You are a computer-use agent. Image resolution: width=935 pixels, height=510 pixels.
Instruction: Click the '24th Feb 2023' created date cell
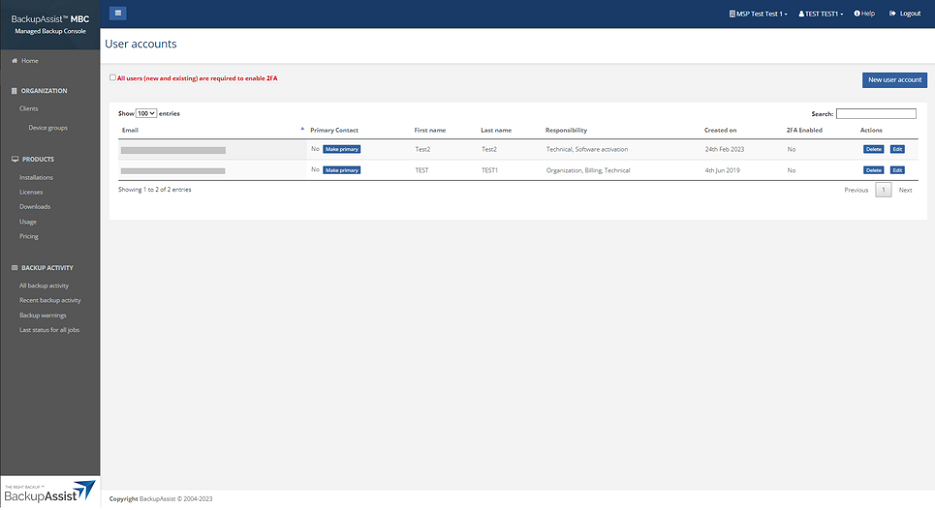point(725,149)
